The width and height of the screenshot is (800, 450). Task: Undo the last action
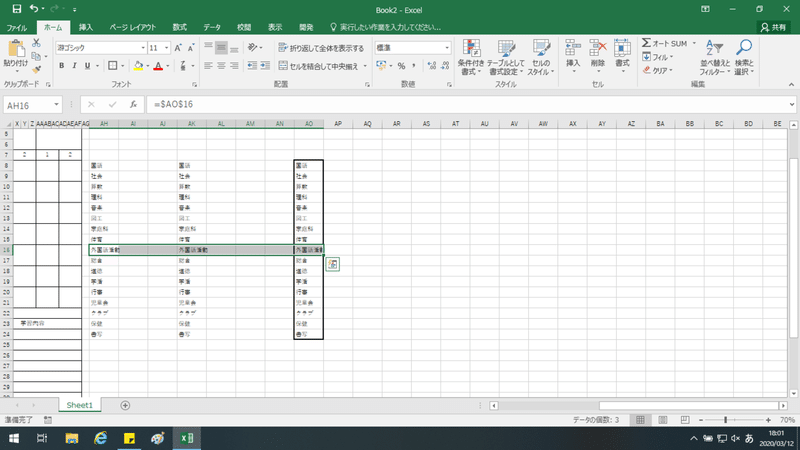[34, 9]
